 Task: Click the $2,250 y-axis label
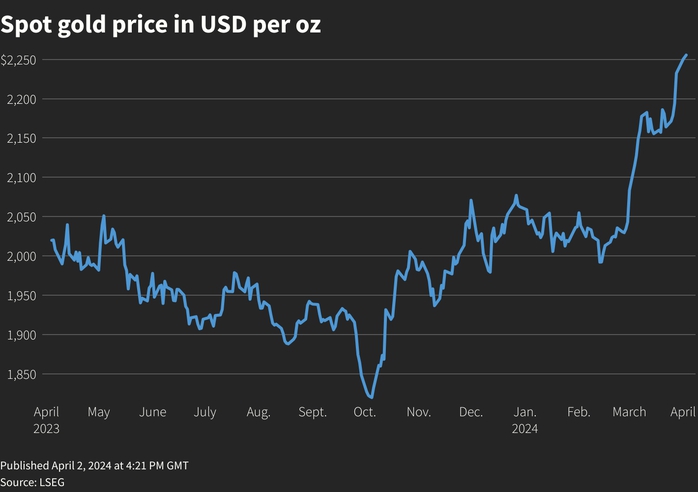(x=19, y=60)
